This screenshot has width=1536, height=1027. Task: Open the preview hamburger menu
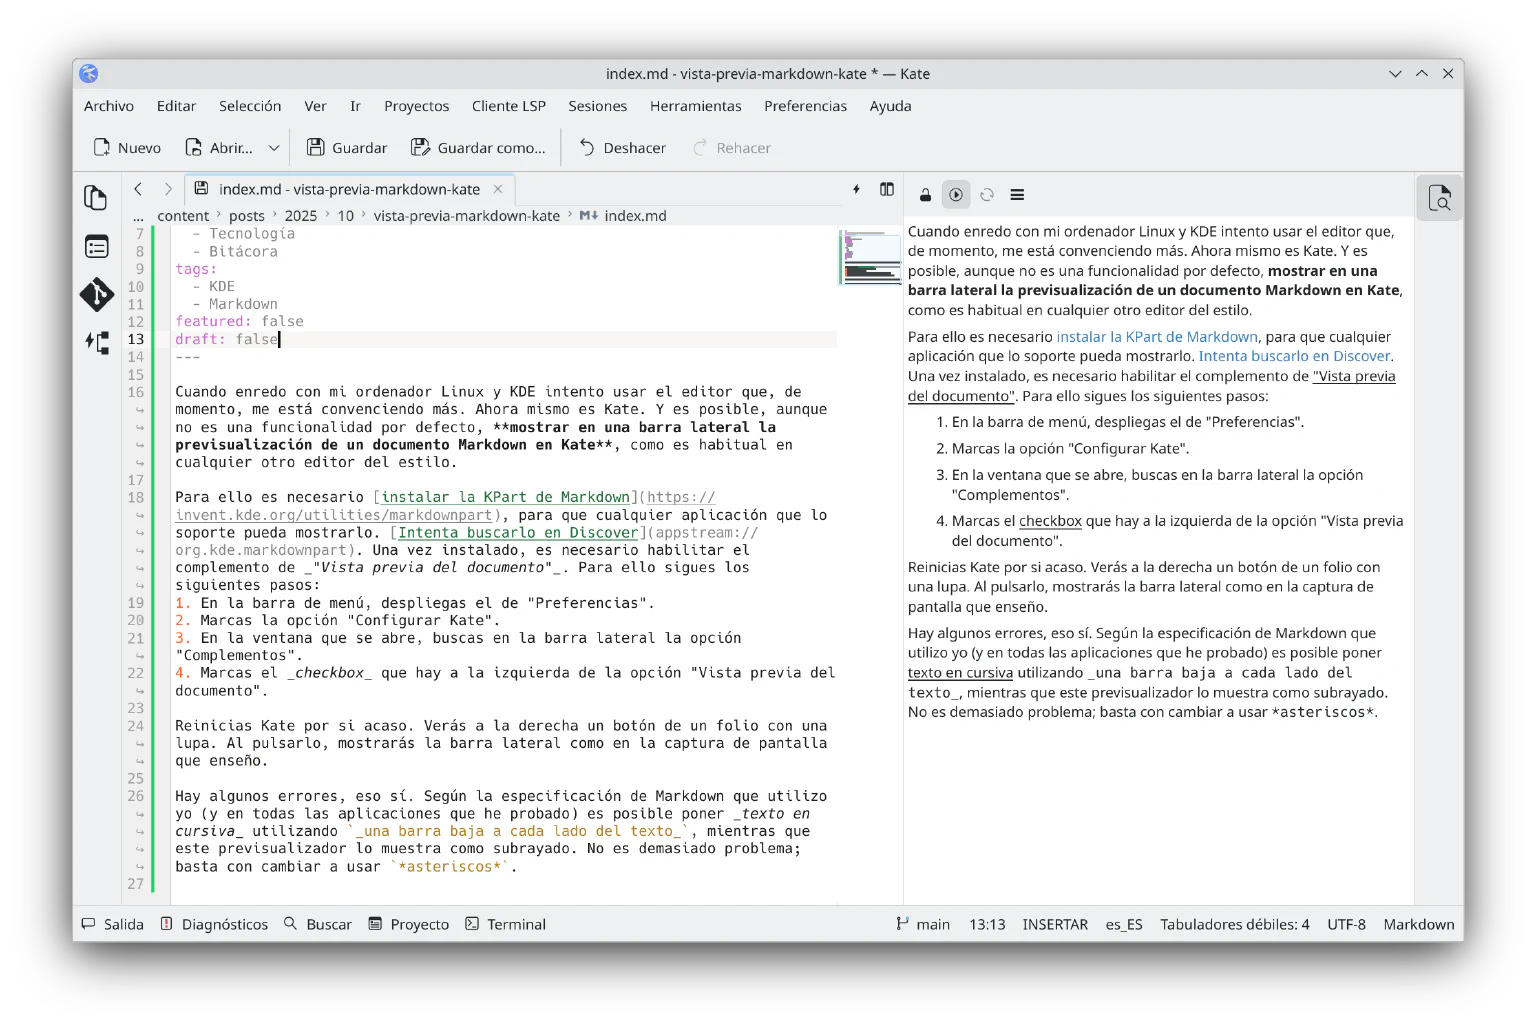click(x=1017, y=195)
